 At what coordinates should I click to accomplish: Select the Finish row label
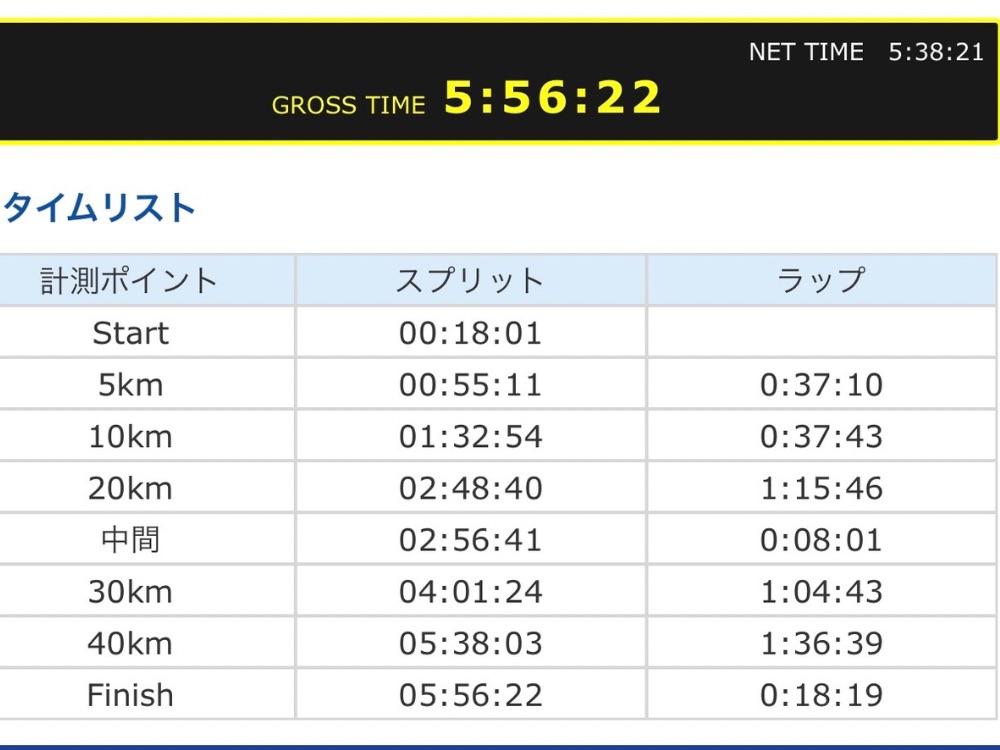130,695
